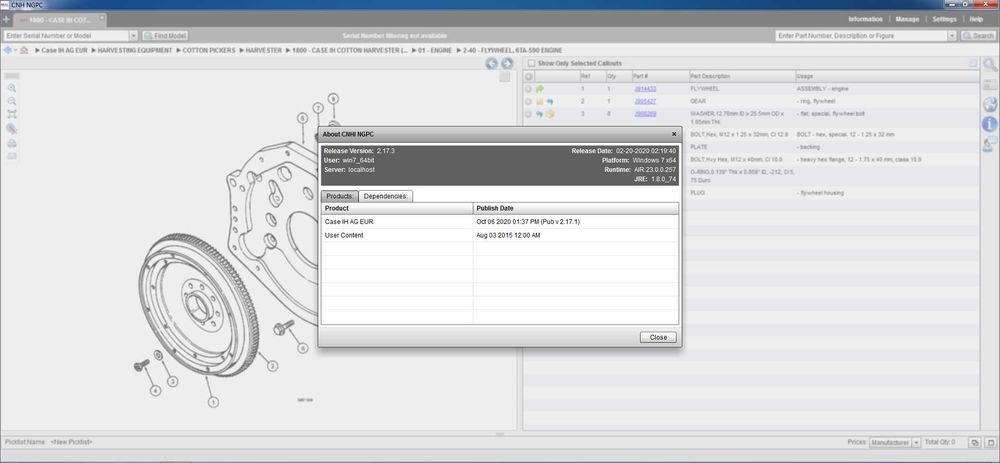Add a new tab with plus icon

tap(6, 20)
